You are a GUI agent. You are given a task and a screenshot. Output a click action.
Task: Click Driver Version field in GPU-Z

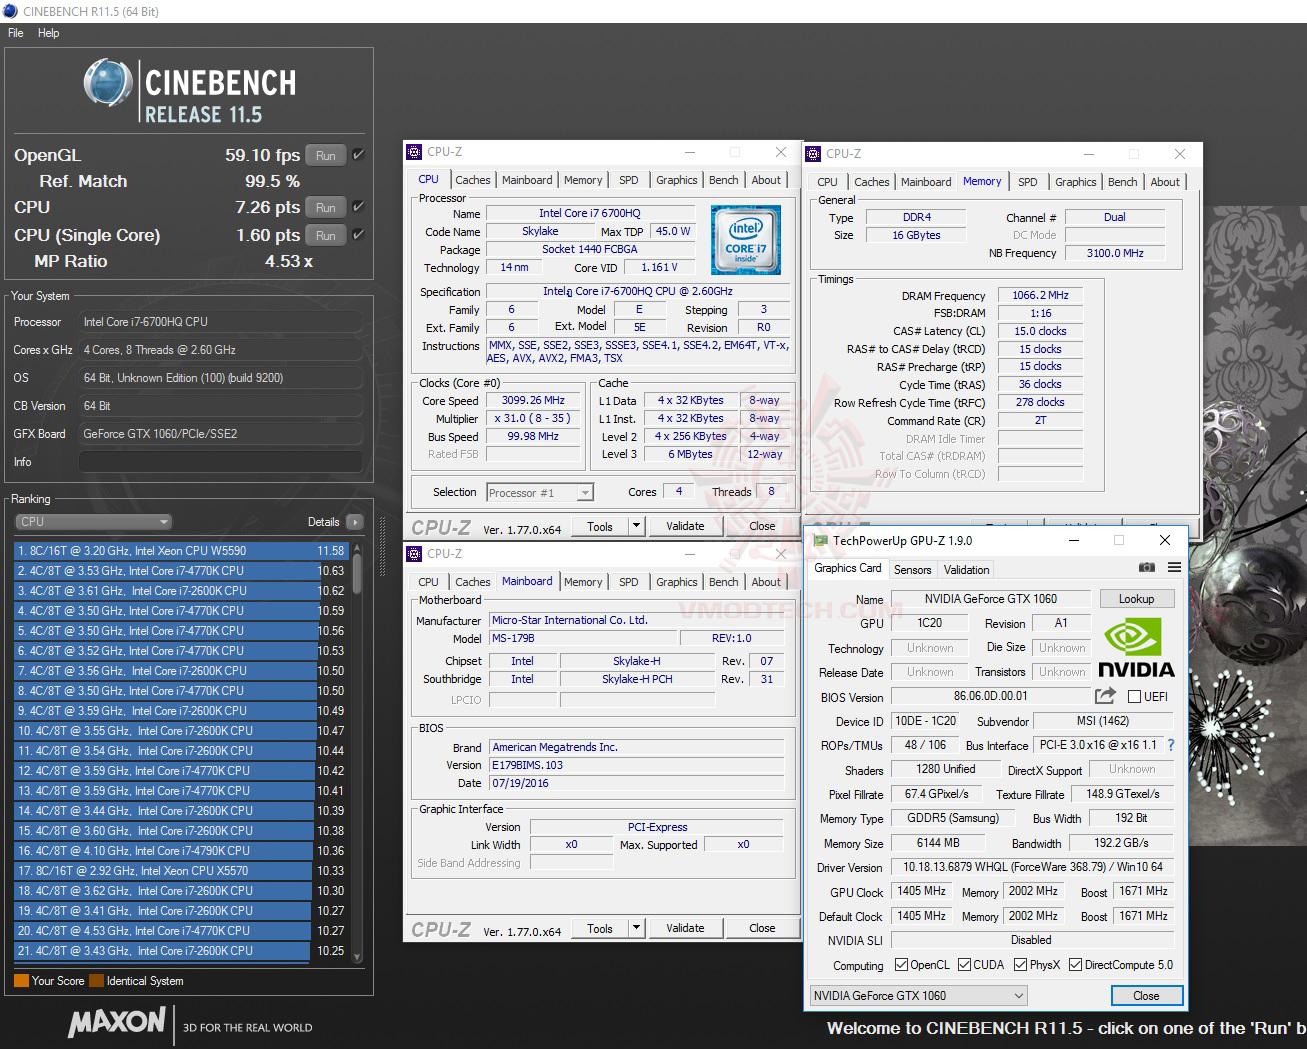tap(1032, 867)
